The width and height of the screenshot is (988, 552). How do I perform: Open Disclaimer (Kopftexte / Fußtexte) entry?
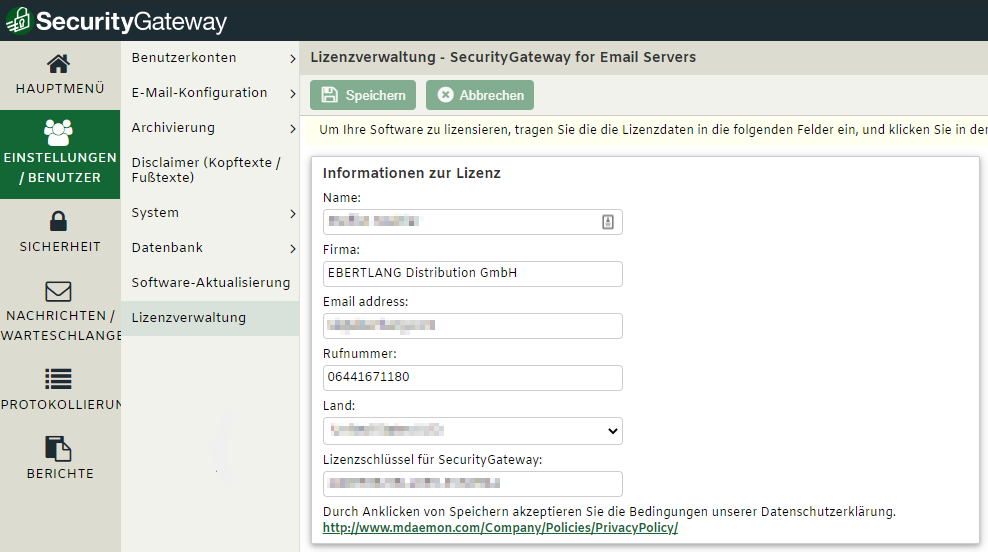click(206, 170)
